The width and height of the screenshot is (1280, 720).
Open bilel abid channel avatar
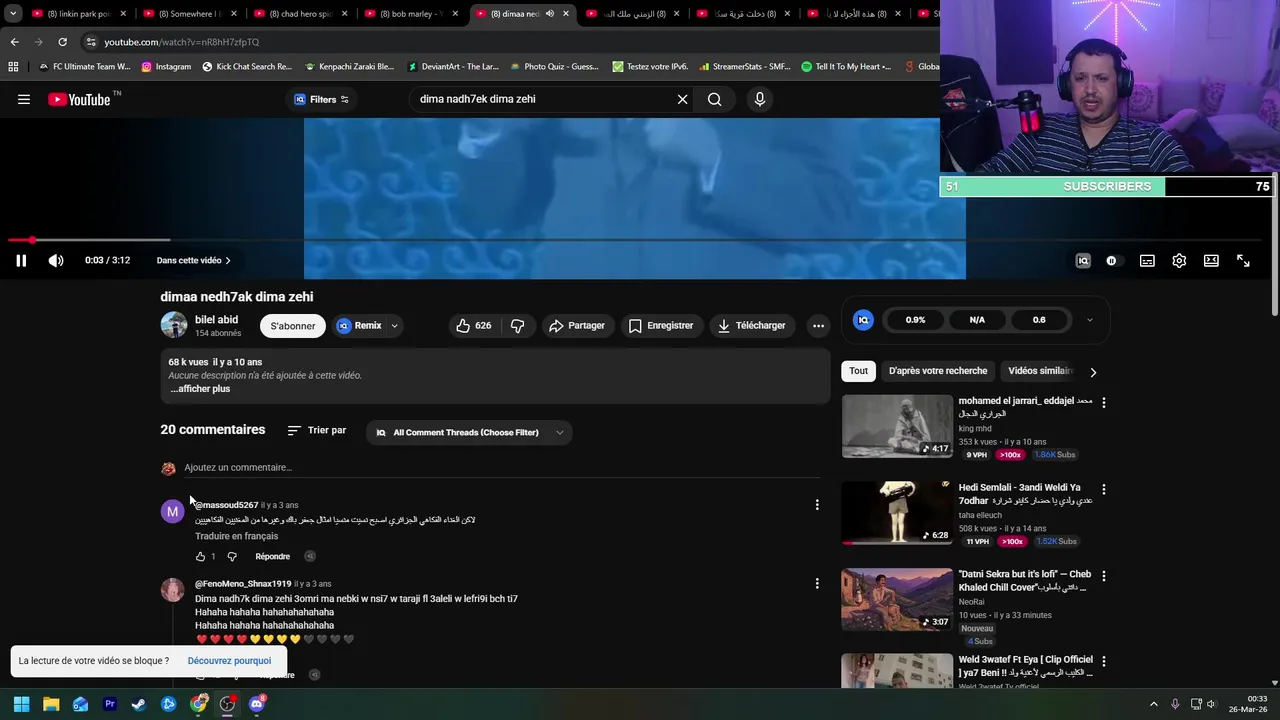pos(174,325)
